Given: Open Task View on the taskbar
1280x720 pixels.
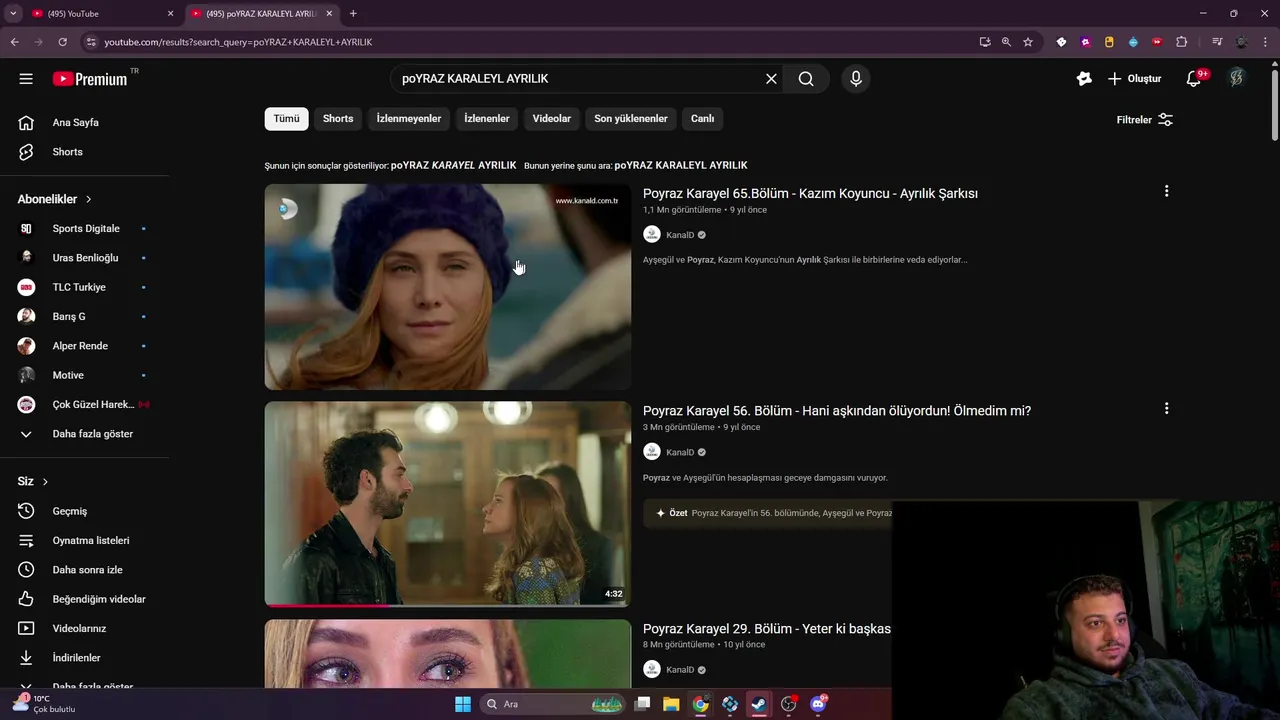Looking at the screenshot, I should tap(642, 704).
